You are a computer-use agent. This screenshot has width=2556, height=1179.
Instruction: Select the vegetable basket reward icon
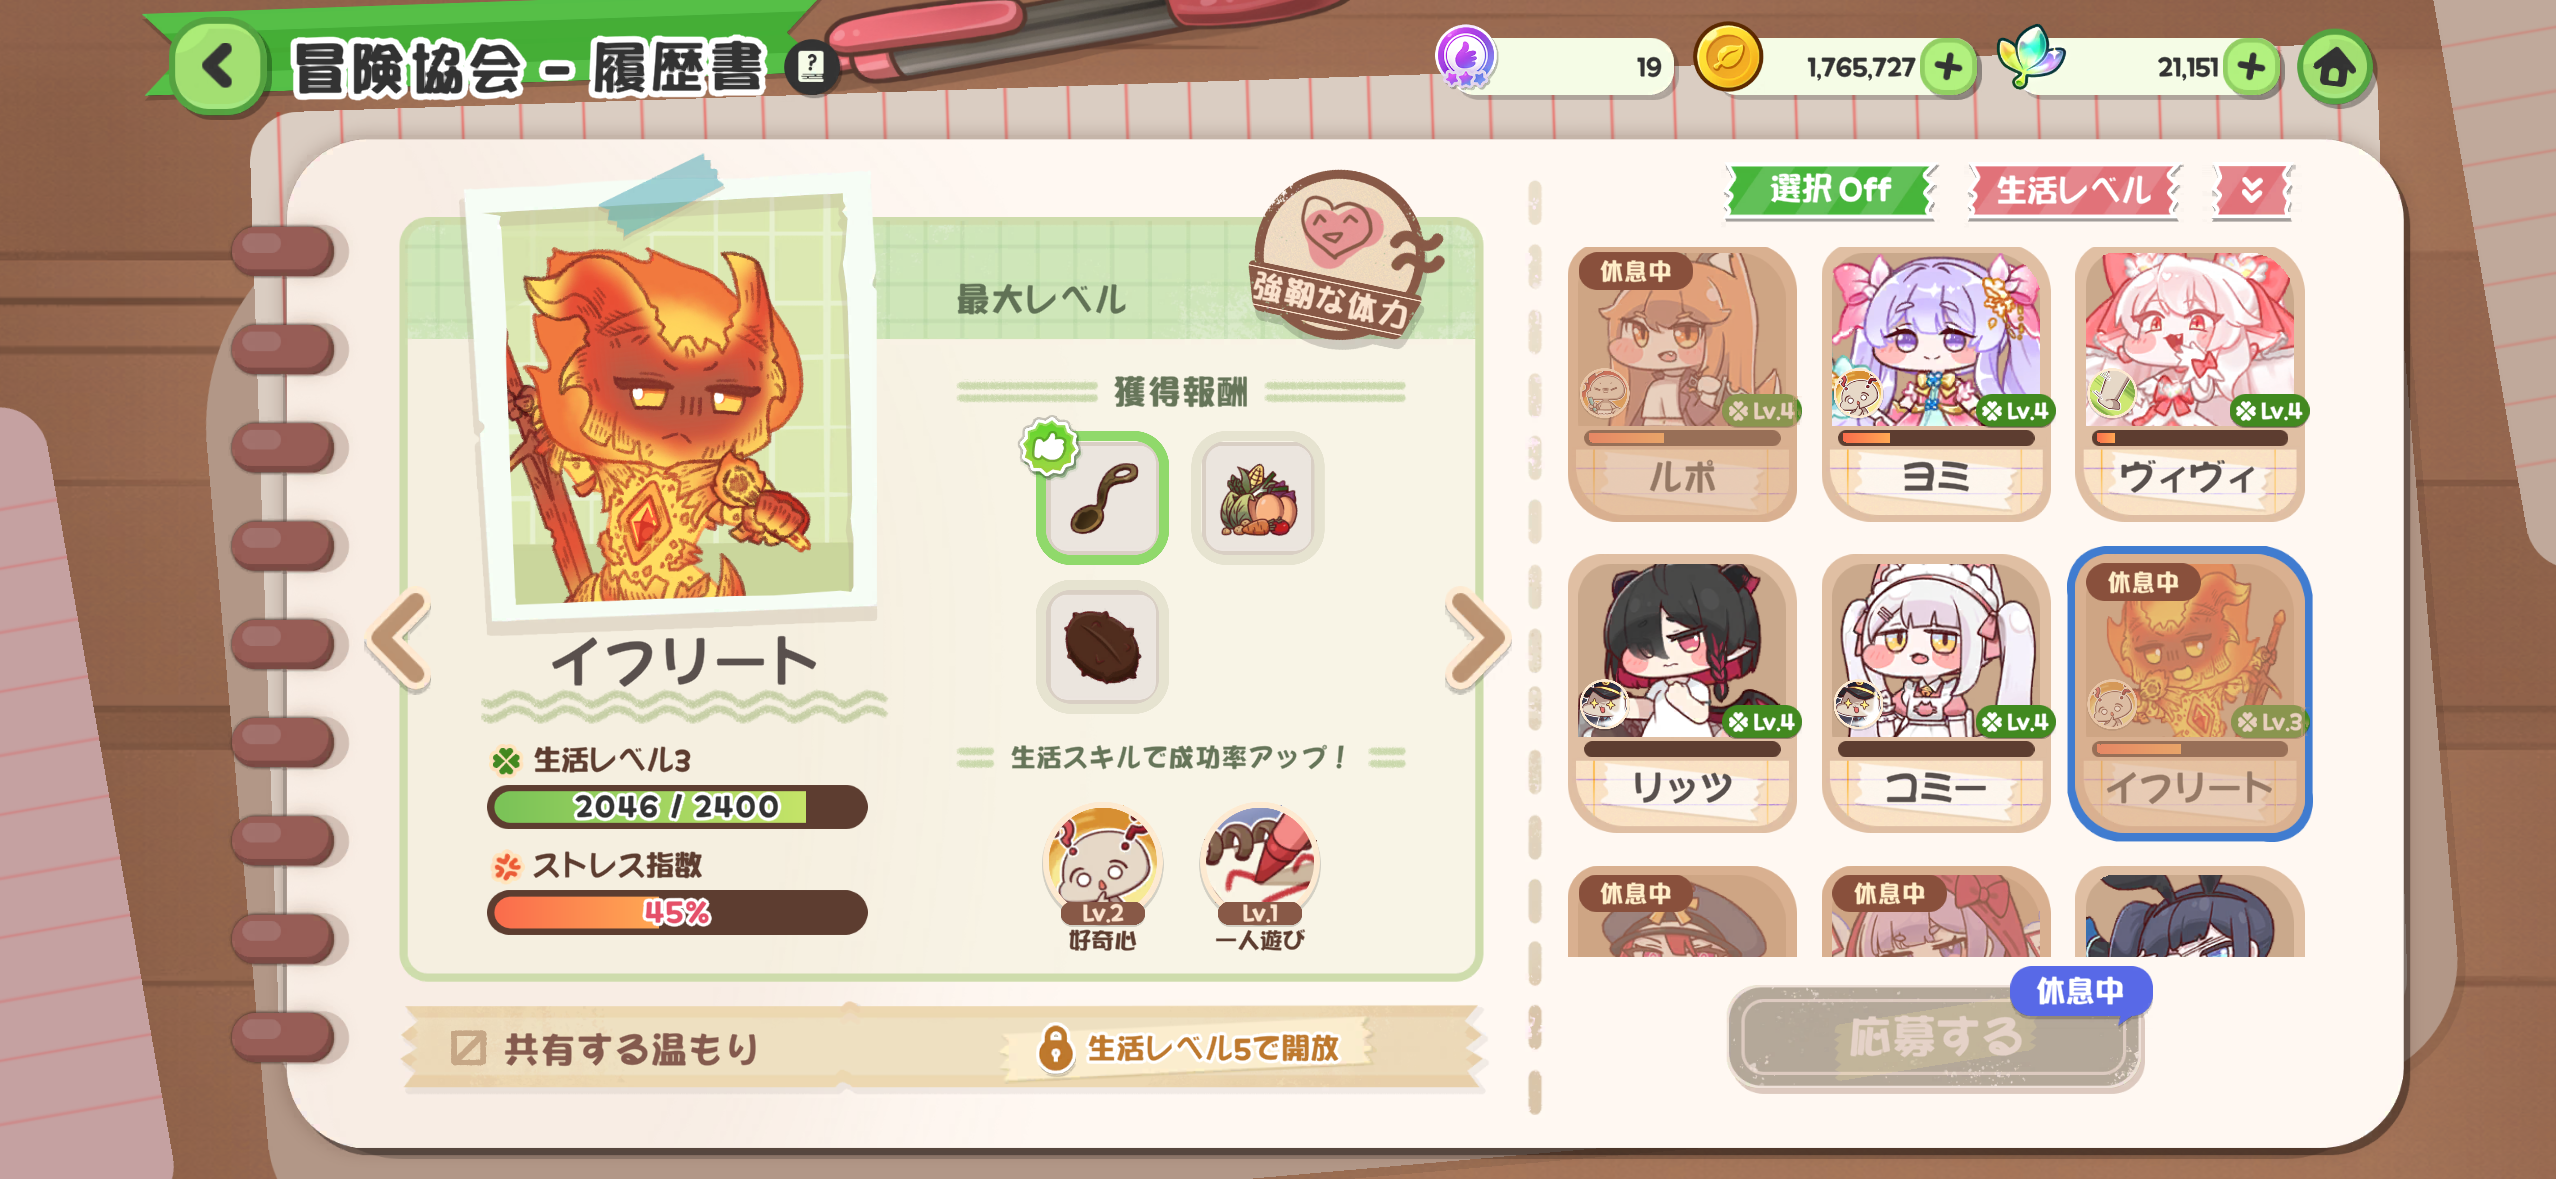tap(1257, 498)
